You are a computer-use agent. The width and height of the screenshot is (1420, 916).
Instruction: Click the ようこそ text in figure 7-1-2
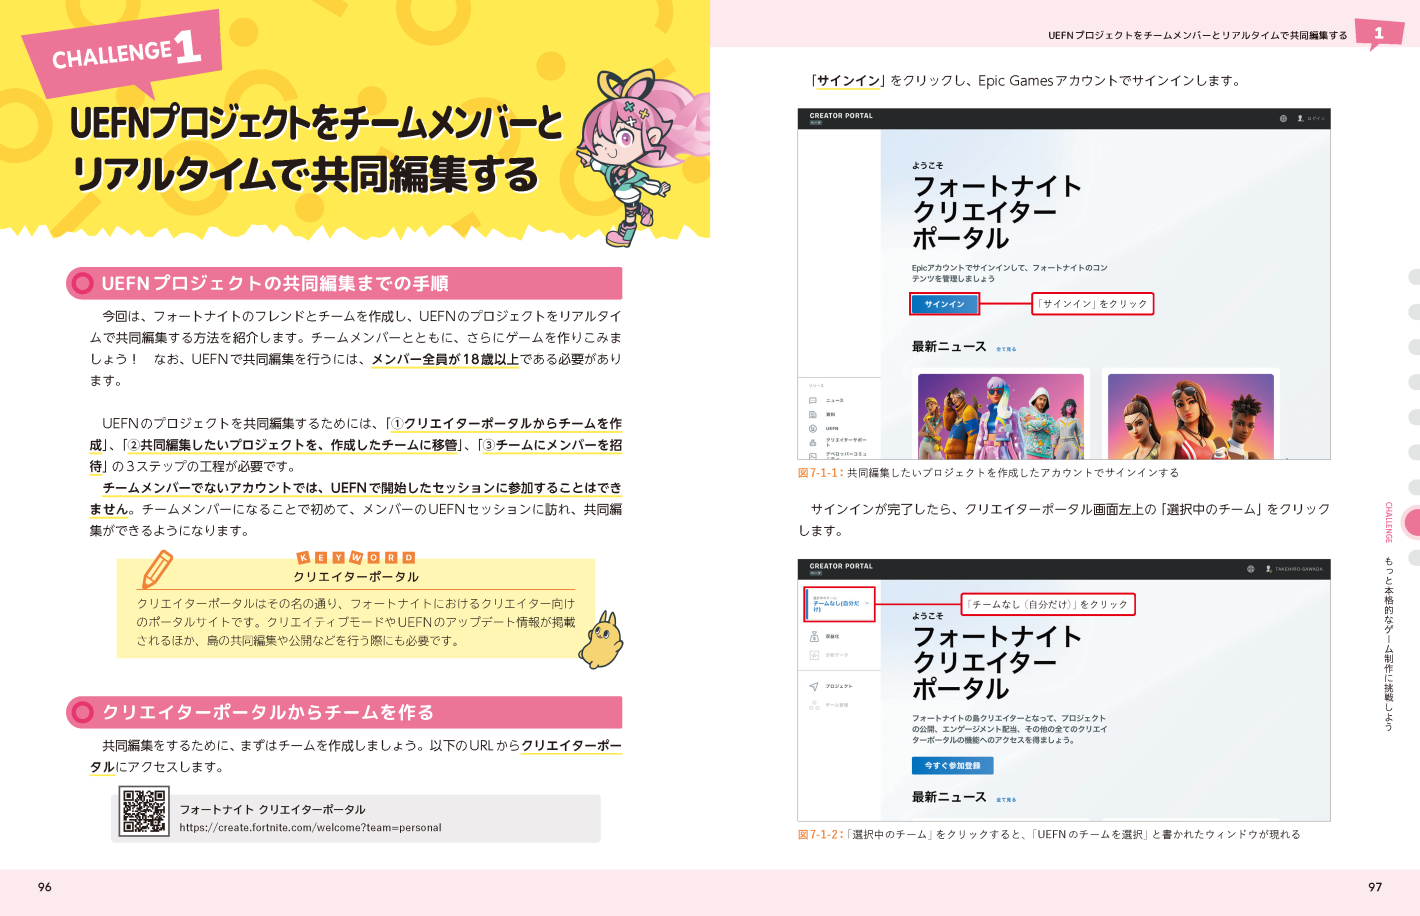pyautogui.click(x=927, y=616)
